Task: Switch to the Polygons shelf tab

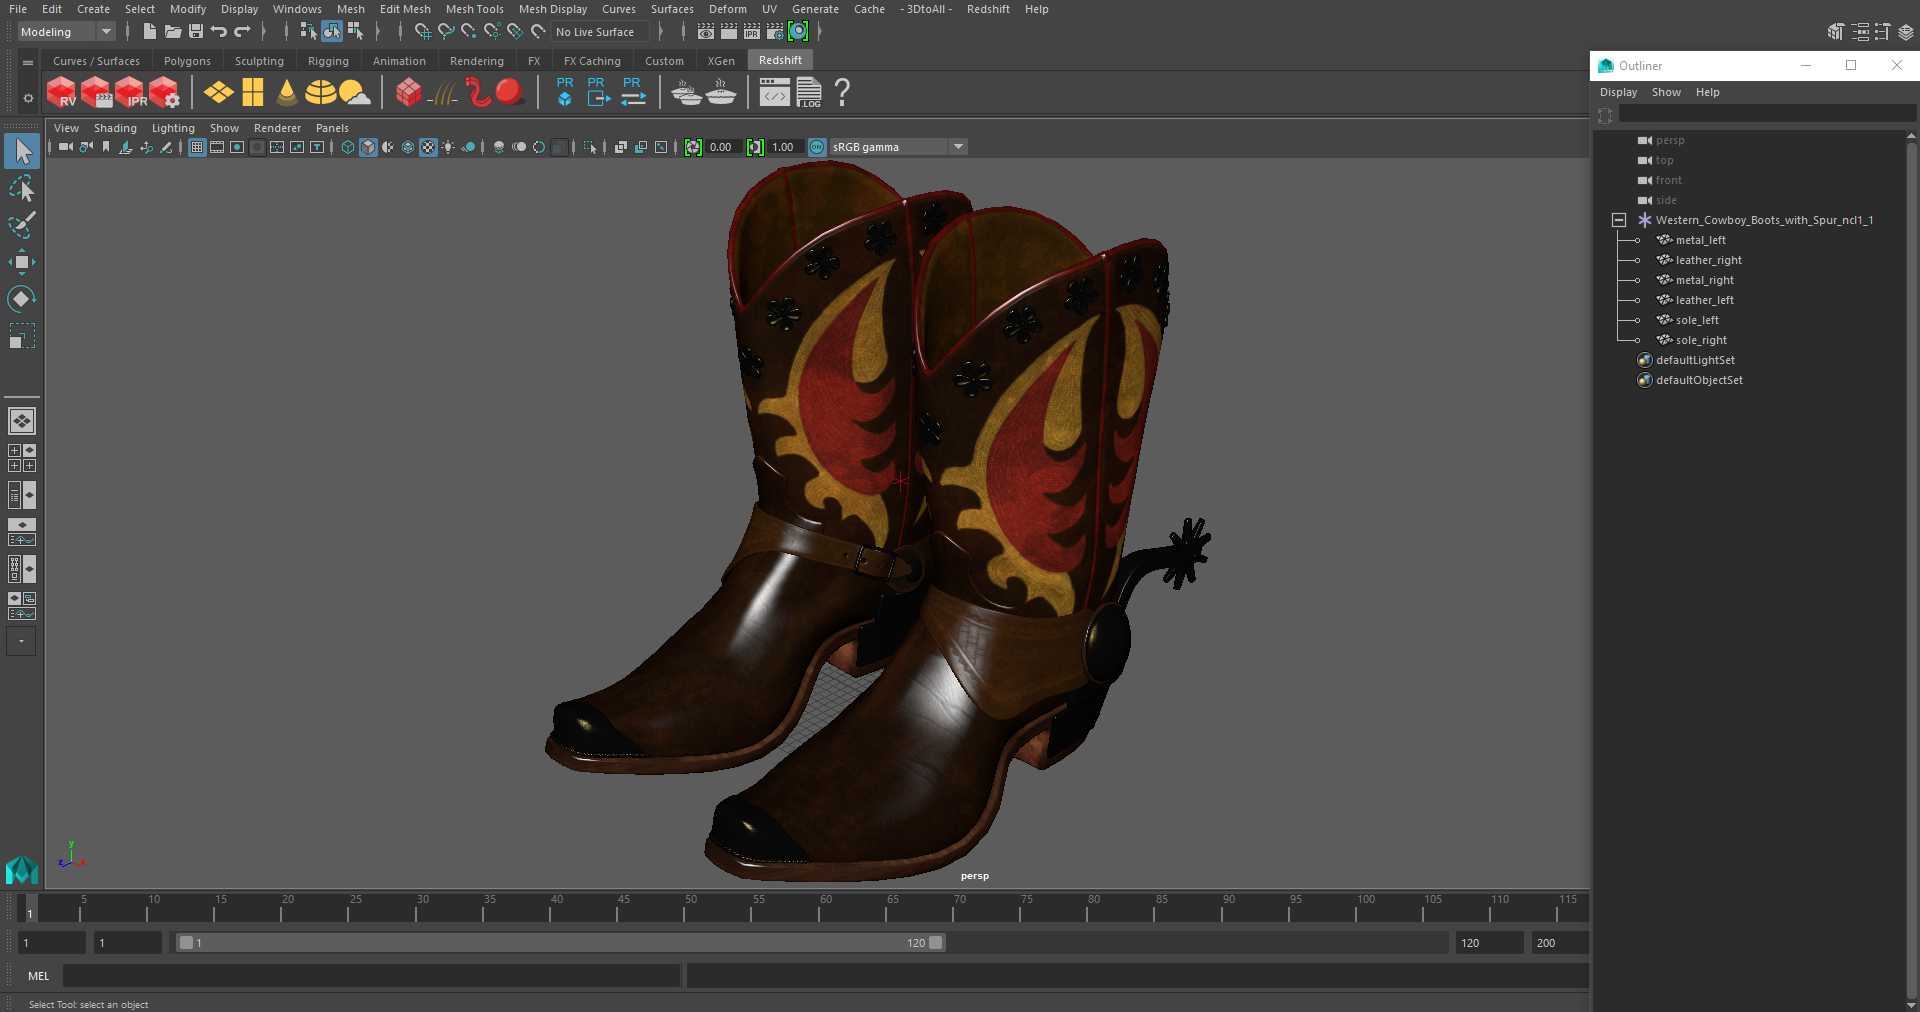Action: pyautogui.click(x=187, y=61)
